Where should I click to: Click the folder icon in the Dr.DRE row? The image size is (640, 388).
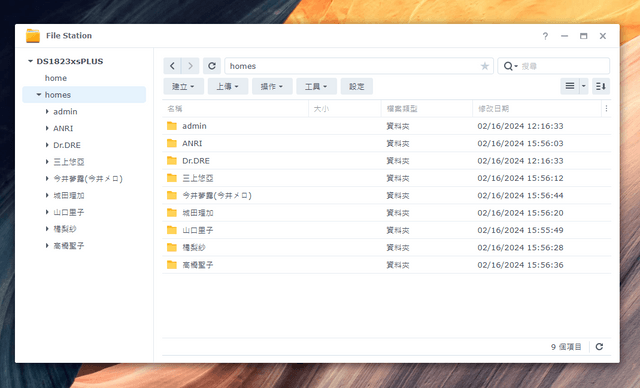pyautogui.click(x=172, y=161)
